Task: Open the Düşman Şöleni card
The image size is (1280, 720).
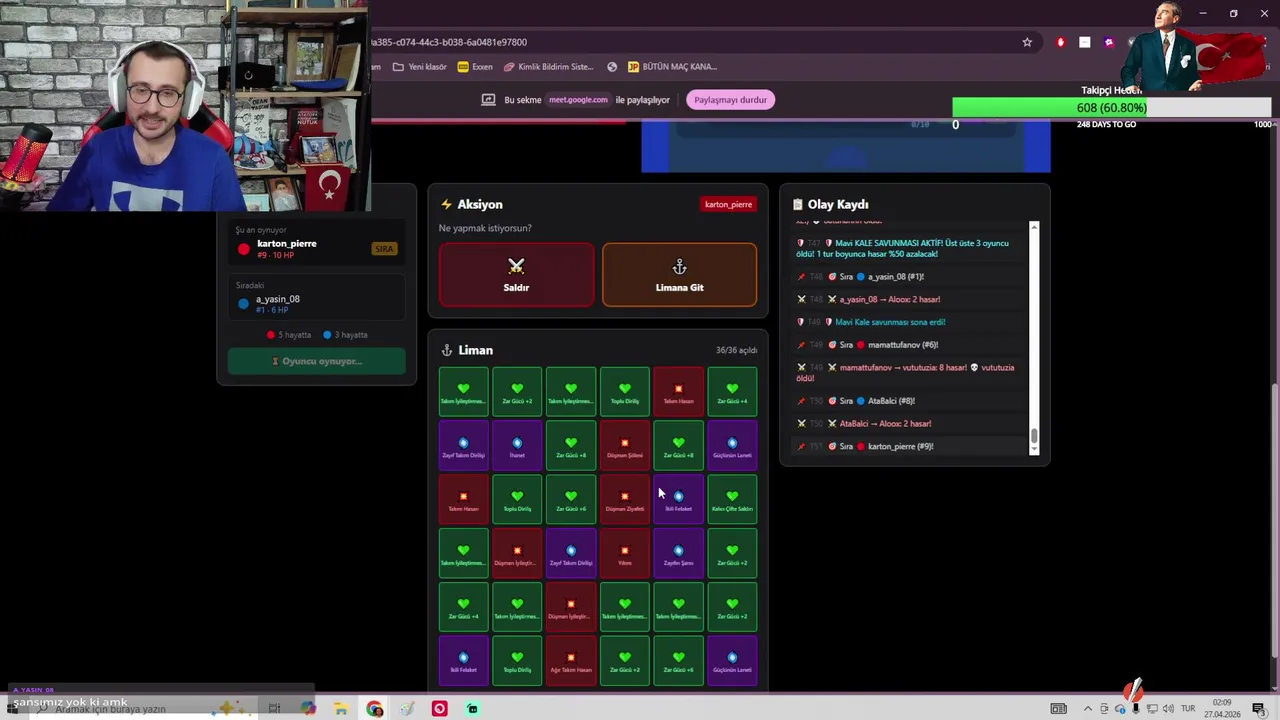Action: click(625, 445)
